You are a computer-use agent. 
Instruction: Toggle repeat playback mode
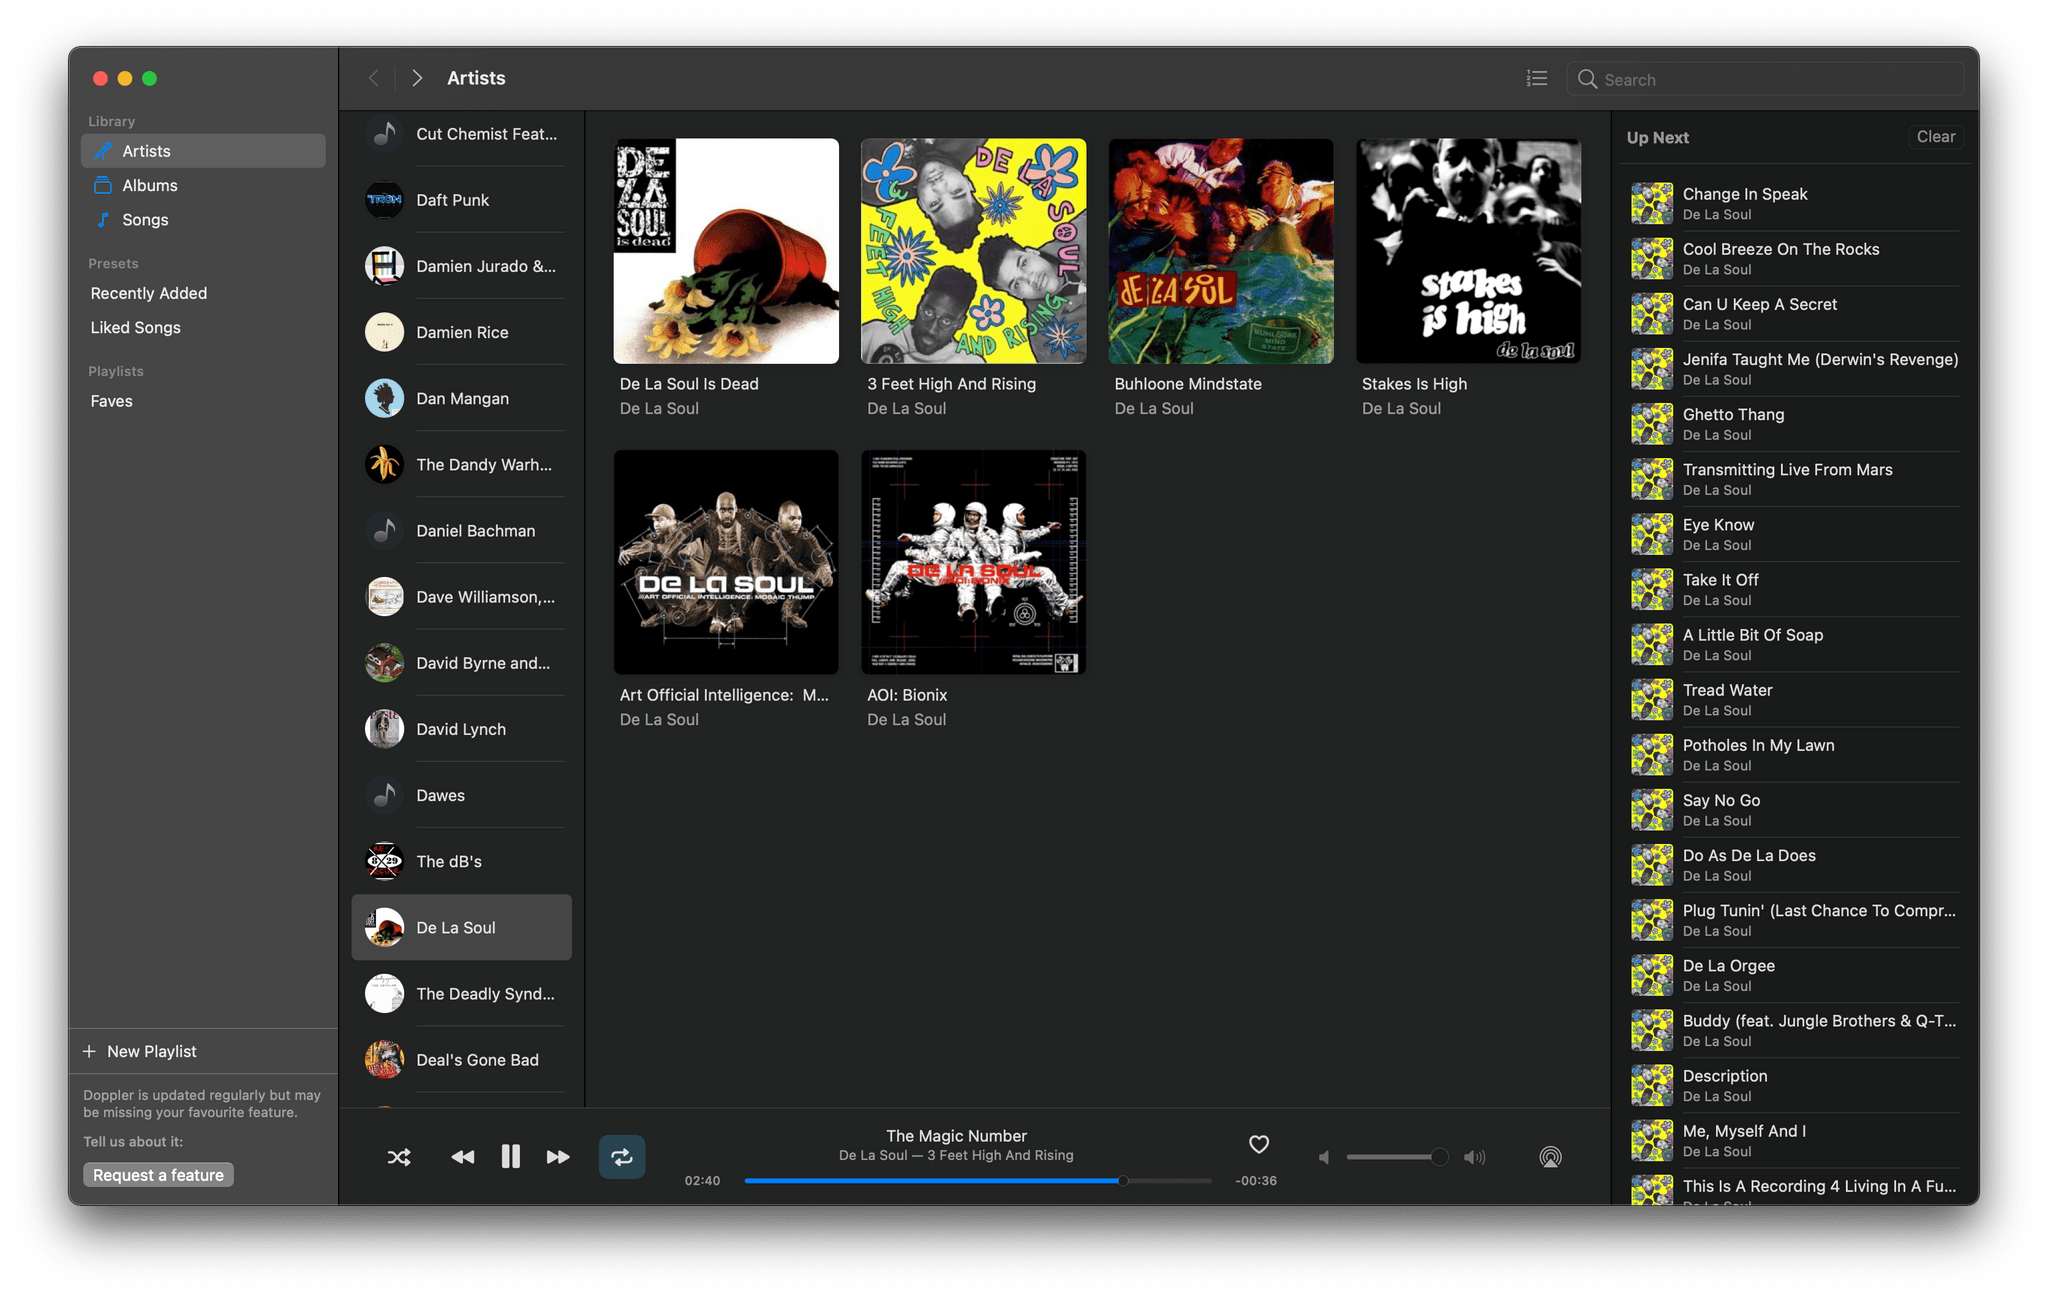coord(621,1156)
